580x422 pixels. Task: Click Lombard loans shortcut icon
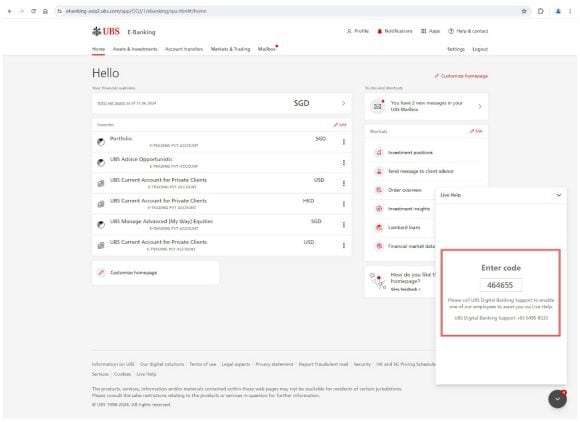[x=379, y=227]
